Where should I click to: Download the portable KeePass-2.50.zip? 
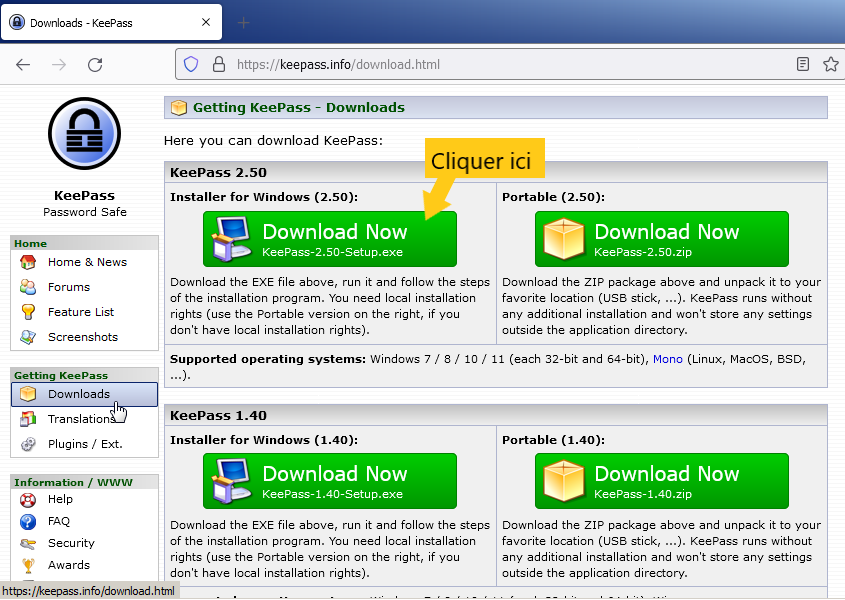[662, 239]
